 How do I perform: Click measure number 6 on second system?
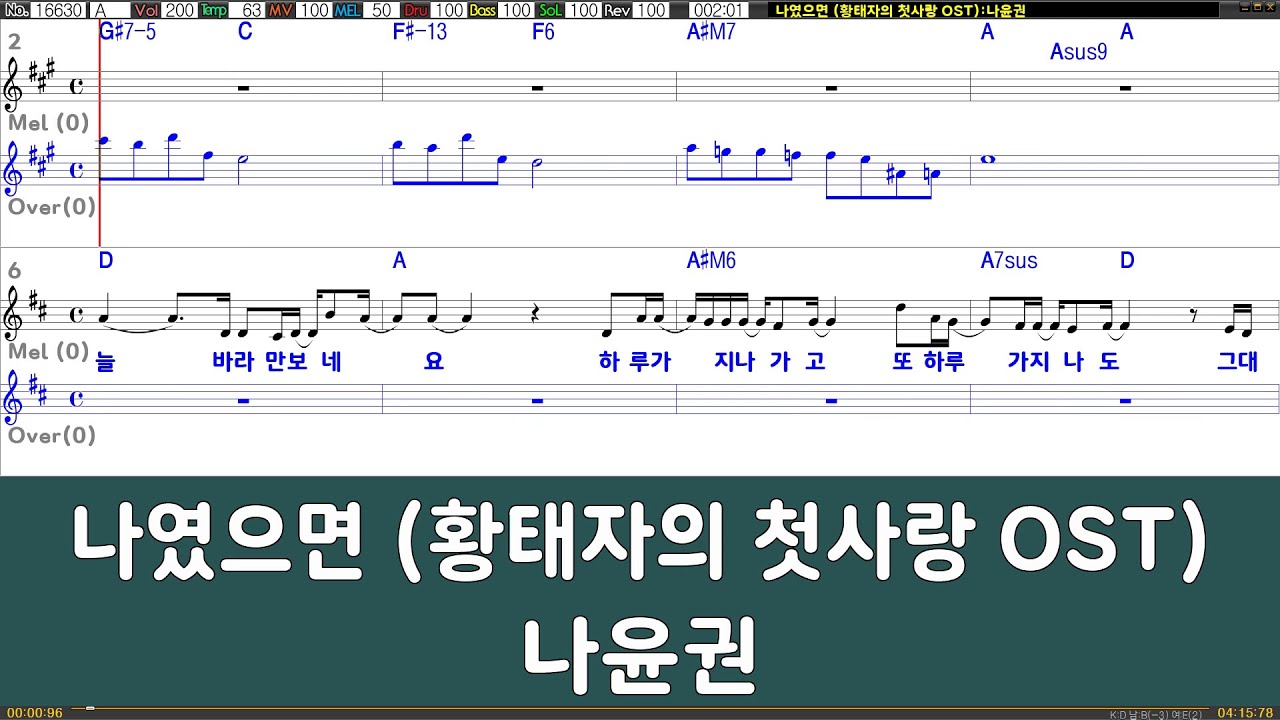coord(14,271)
